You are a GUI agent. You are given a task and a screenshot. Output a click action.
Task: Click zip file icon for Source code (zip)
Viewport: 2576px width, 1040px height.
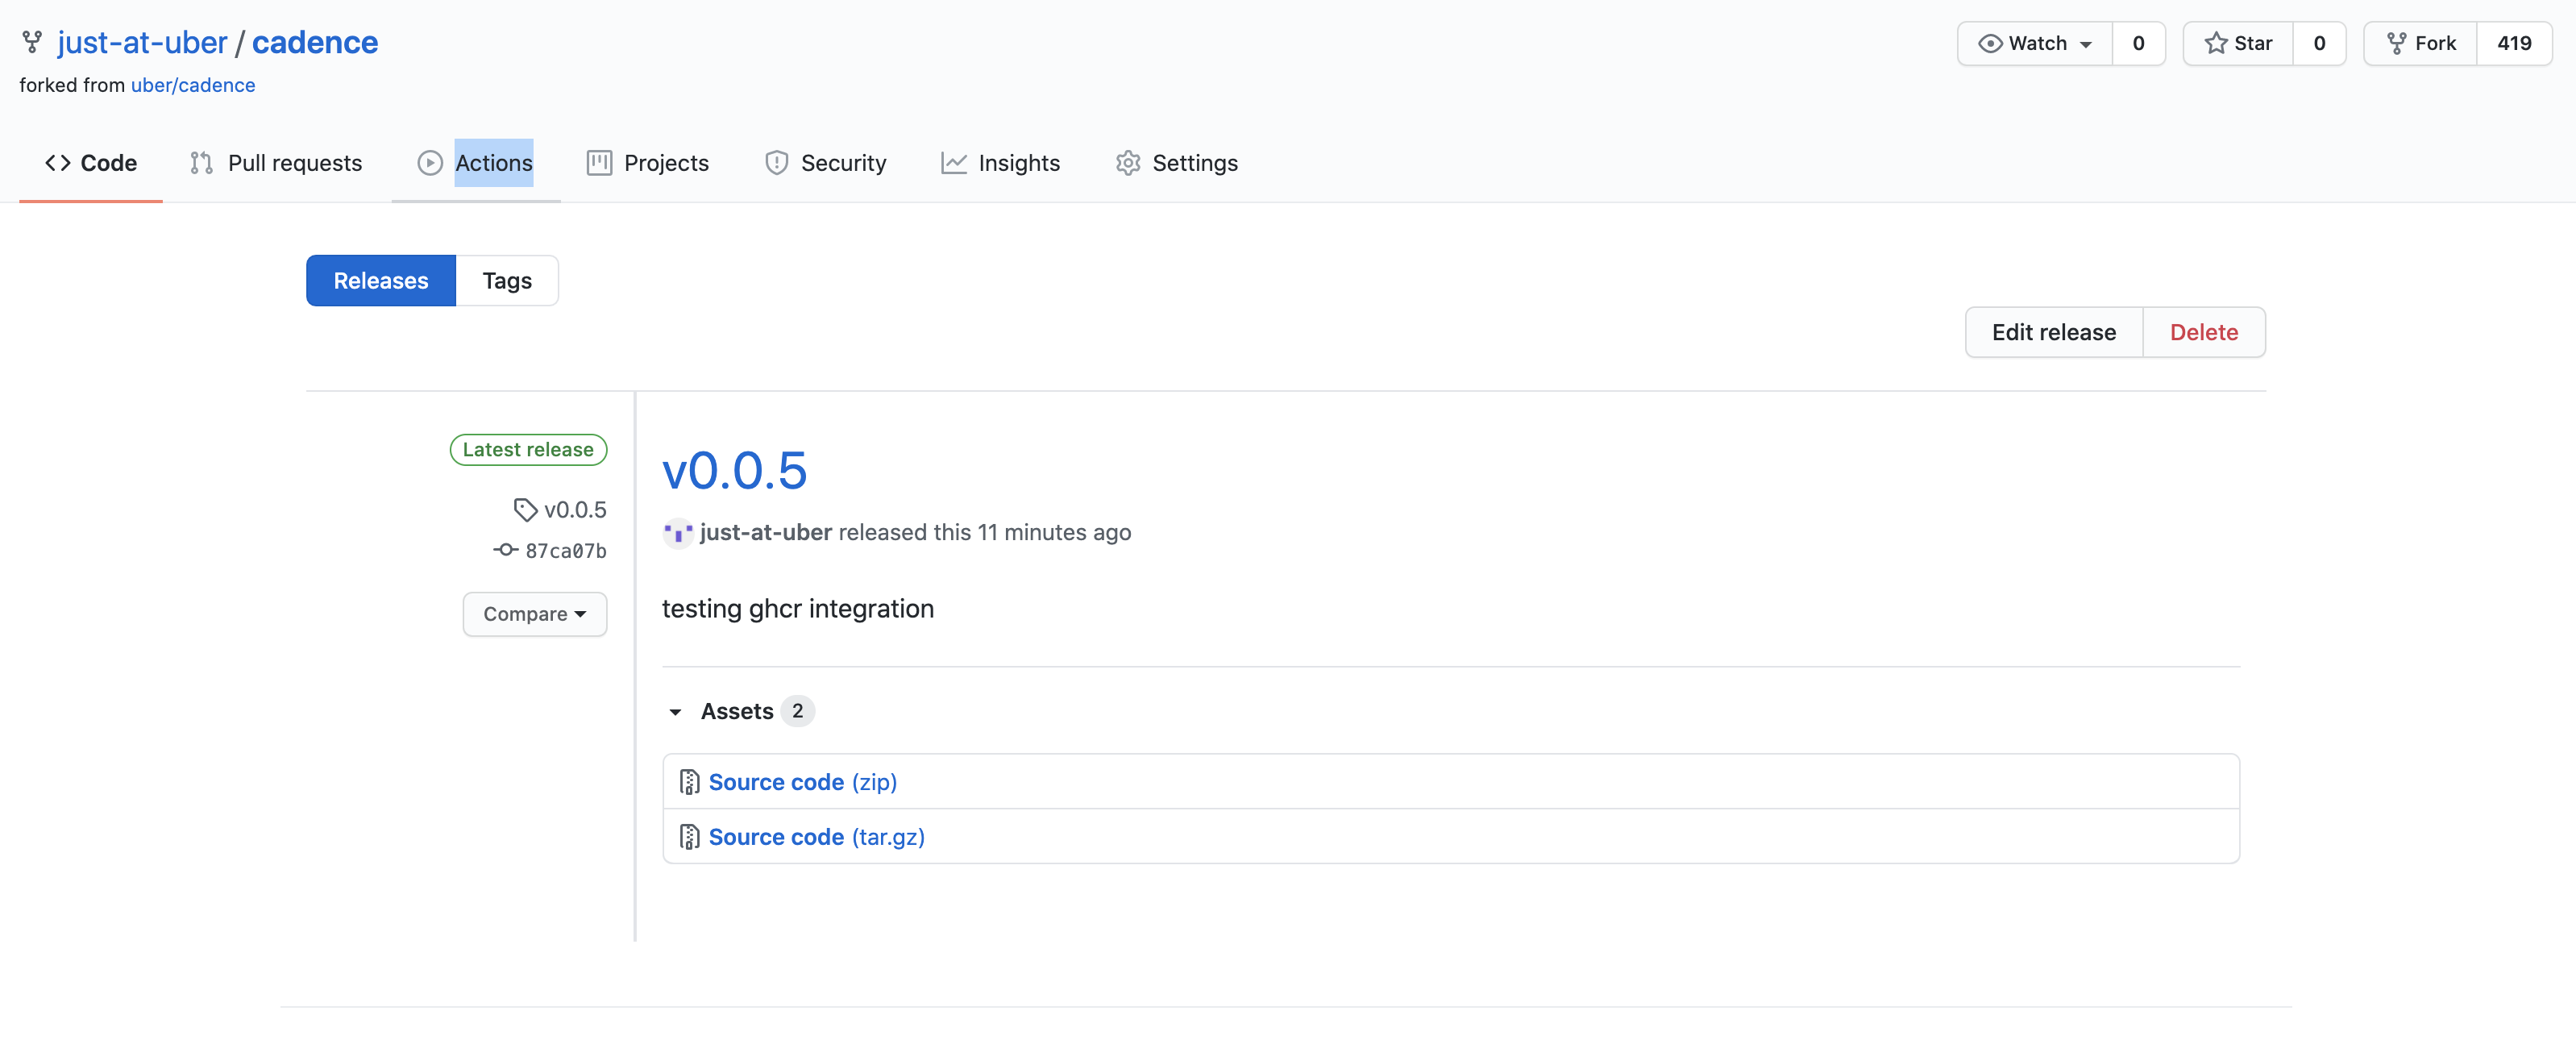click(x=689, y=782)
